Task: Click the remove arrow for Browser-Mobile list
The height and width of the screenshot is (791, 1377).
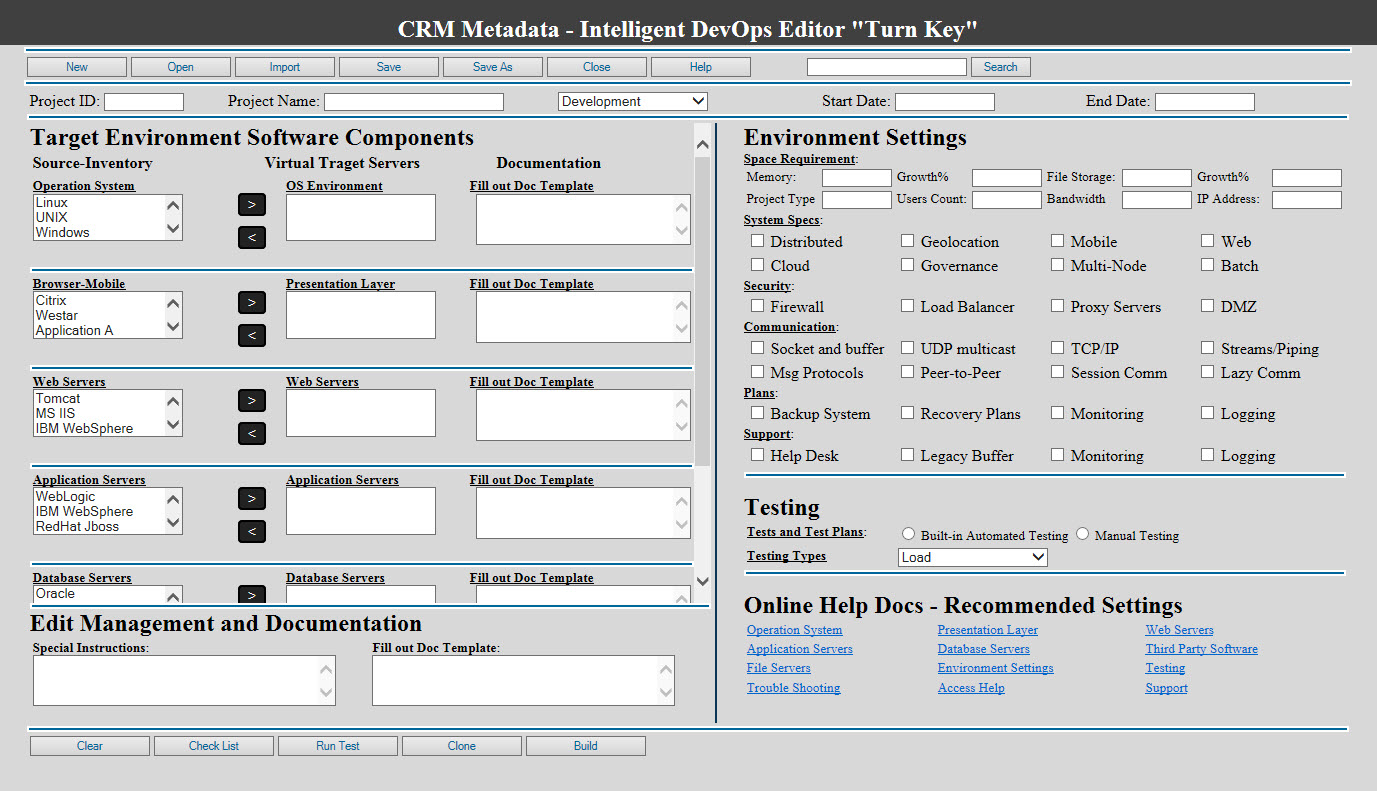Action: 252,335
